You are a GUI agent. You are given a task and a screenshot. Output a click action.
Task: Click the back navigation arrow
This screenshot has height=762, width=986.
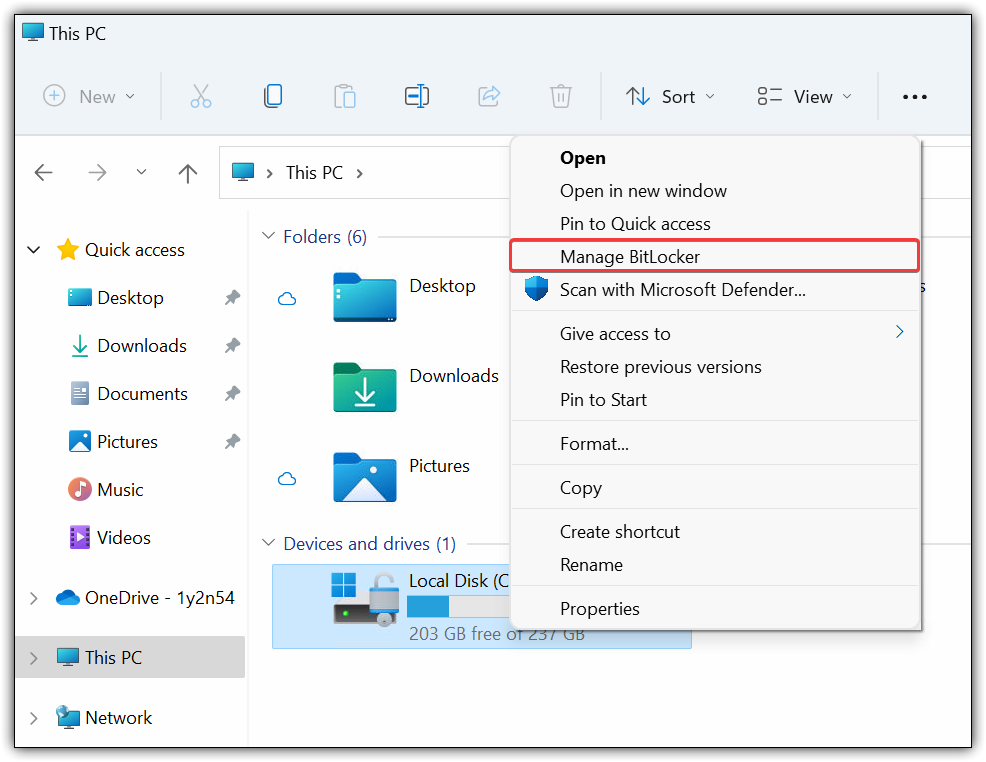click(43, 172)
